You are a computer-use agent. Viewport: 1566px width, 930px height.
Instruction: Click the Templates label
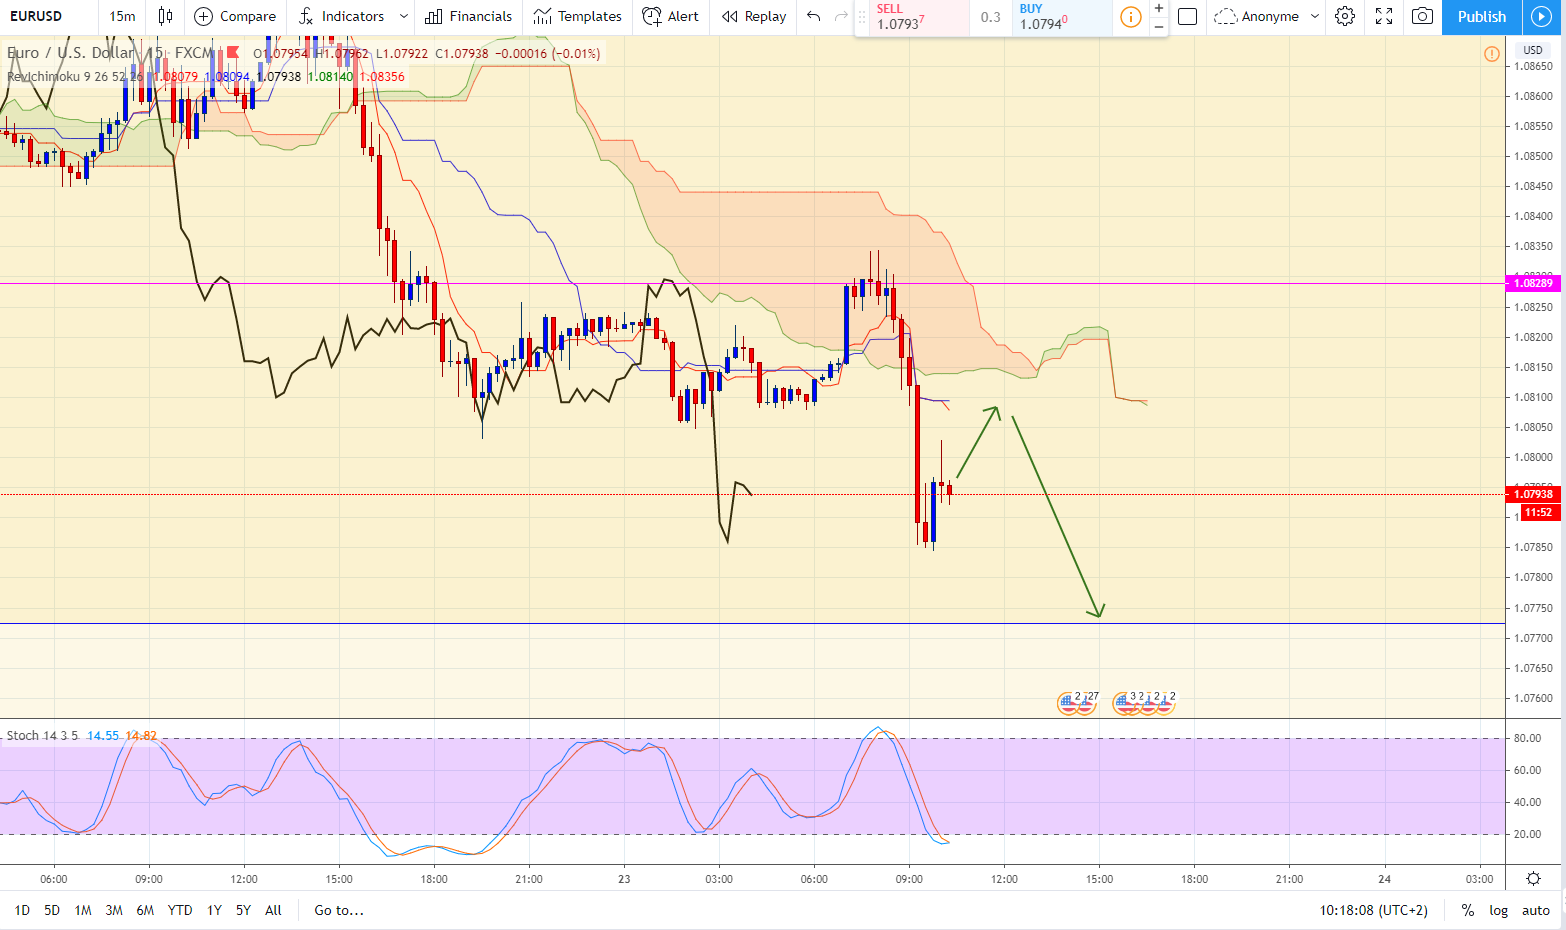click(x=590, y=16)
